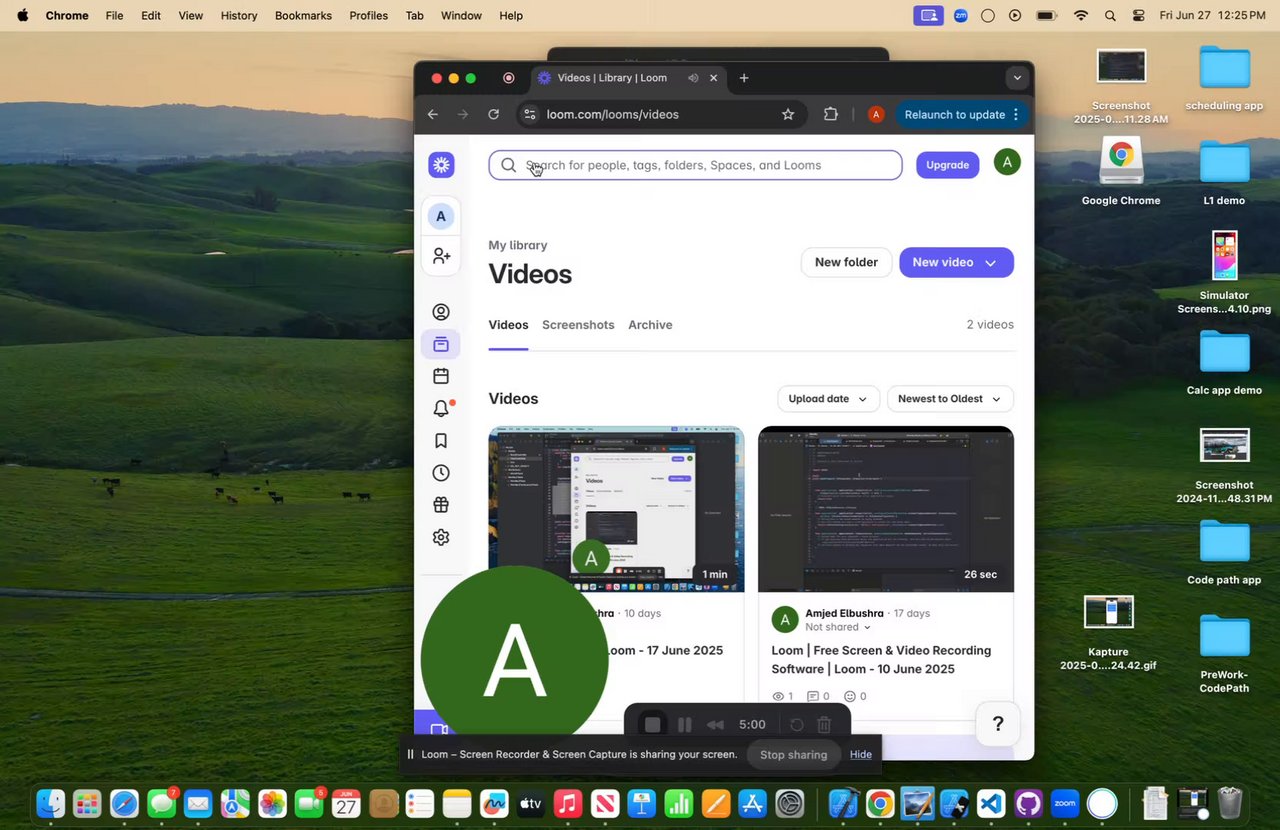This screenshot has height=830, width=1280.
Task: Open a new Chrome tab
Action: point(744,78)
